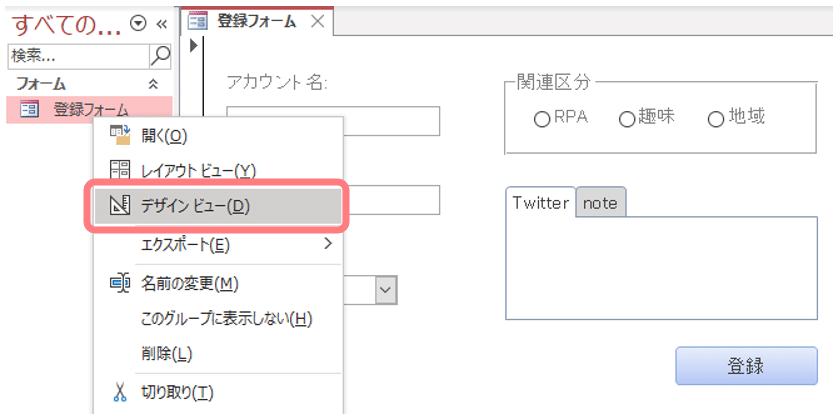839x420 pixels.
Task: Click the 検索 search input field
Action: pos(78,56)
